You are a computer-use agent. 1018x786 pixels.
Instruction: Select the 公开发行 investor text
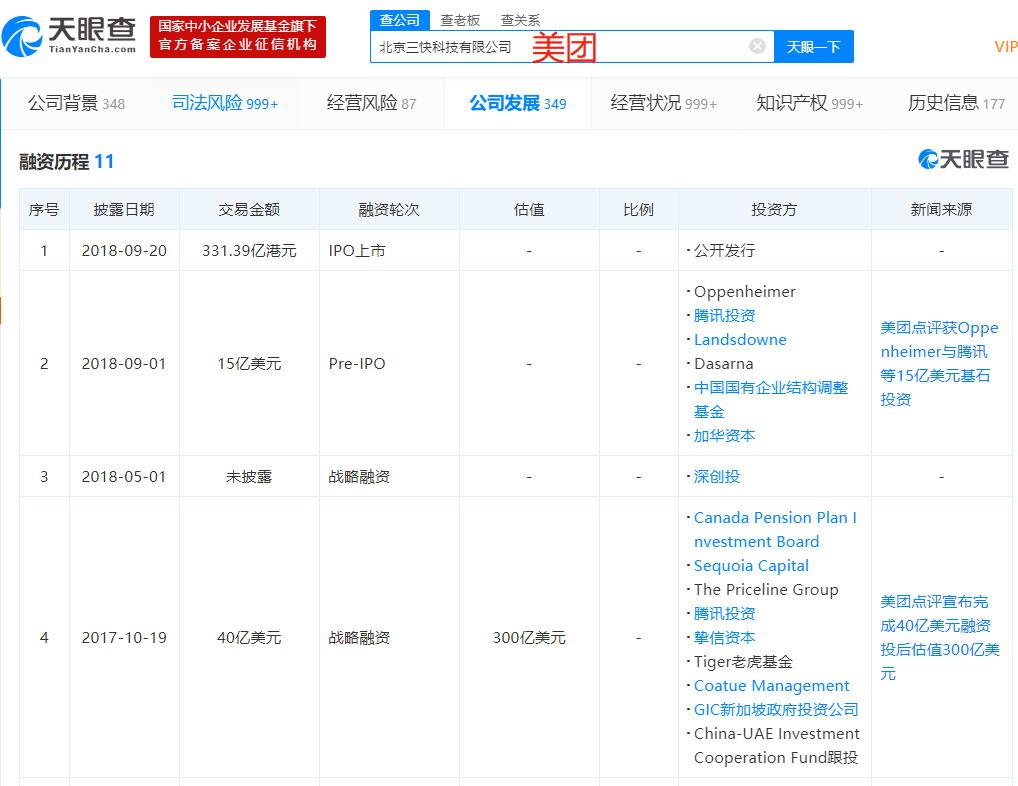pyautogui.click(x=725, y=251)
